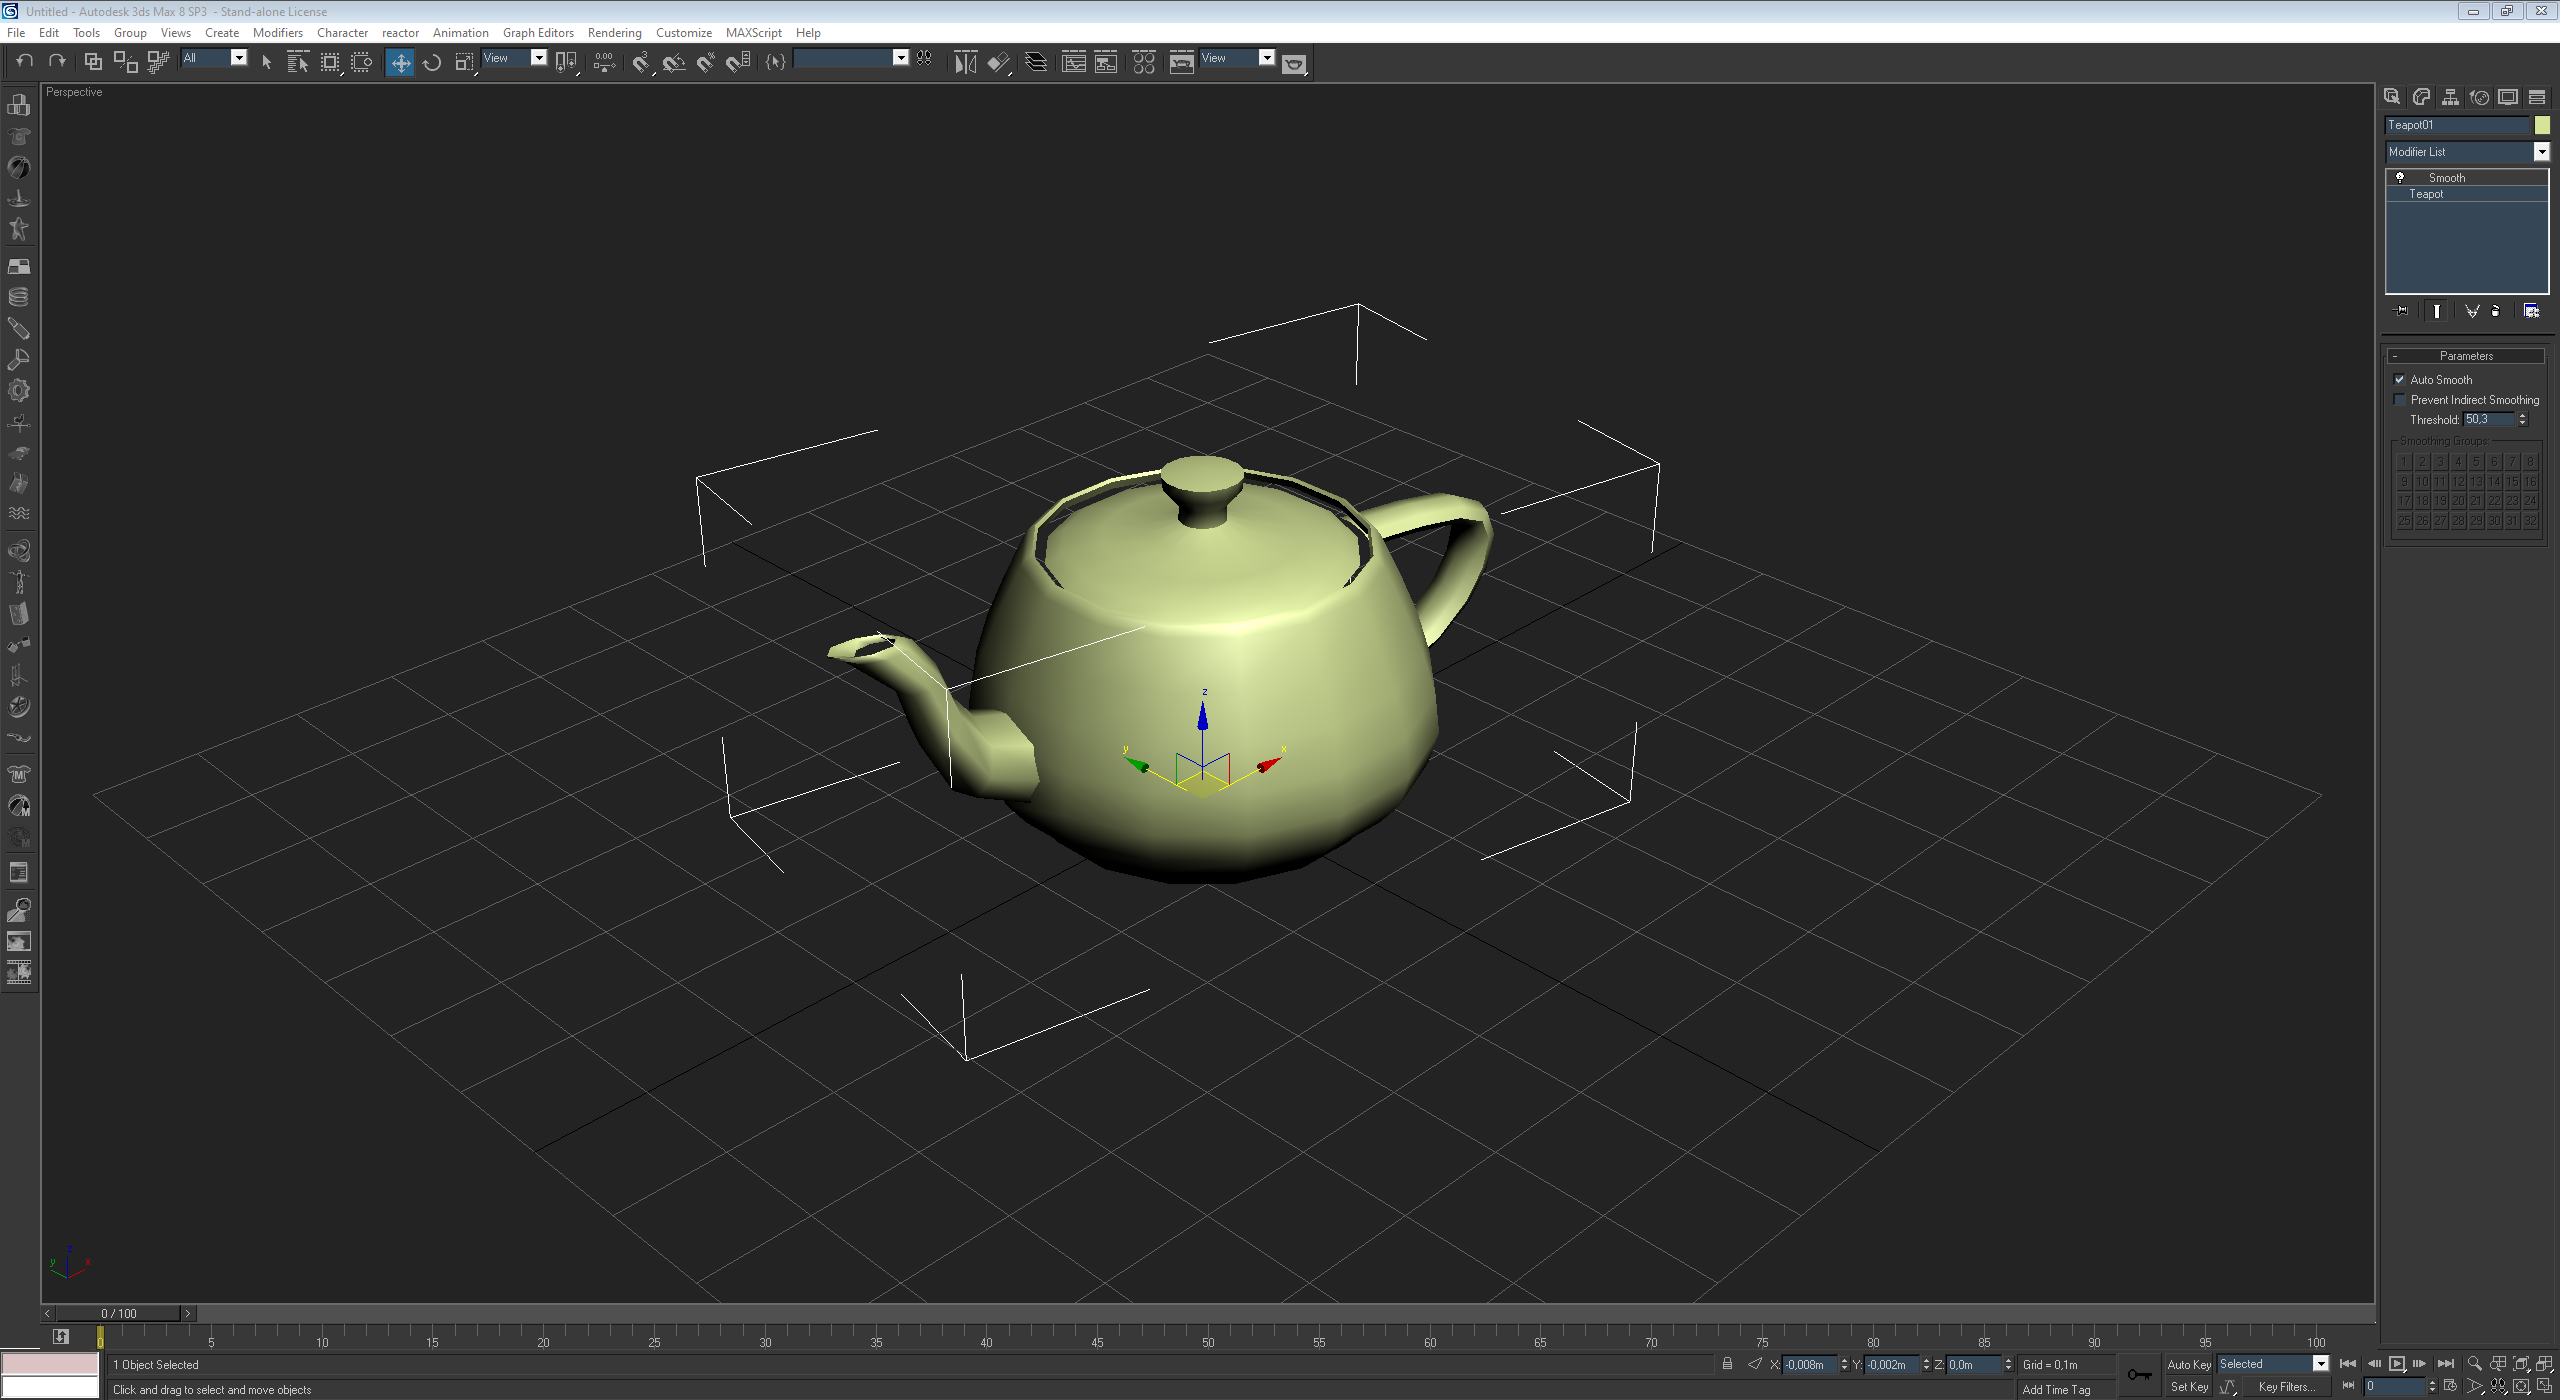Click Play Animation button
Viewport: 2560px width, 1400px height.
[x=2397, y=1364]
